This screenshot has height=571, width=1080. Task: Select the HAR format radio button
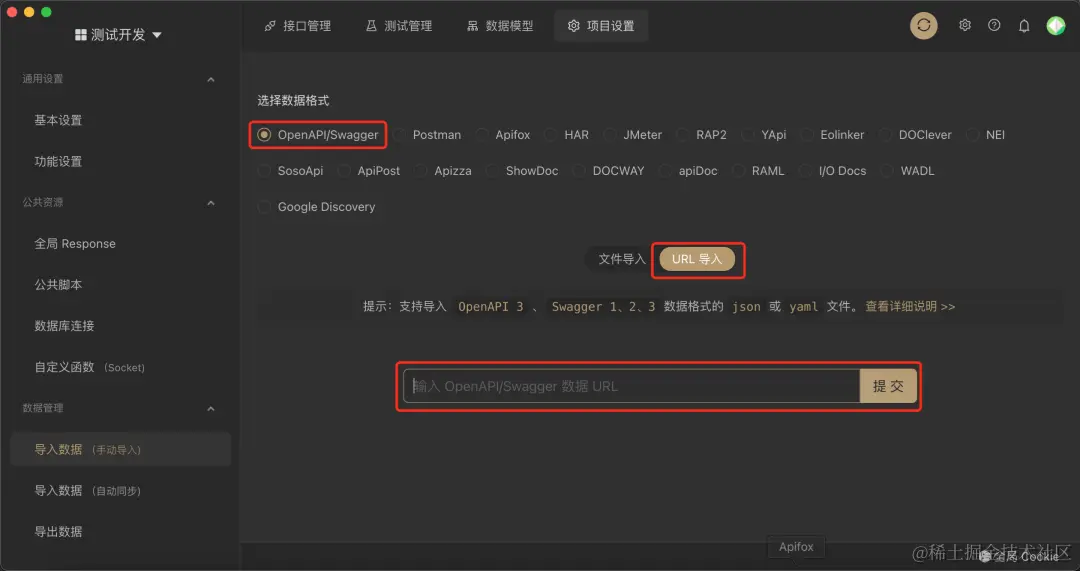point(550,134)
